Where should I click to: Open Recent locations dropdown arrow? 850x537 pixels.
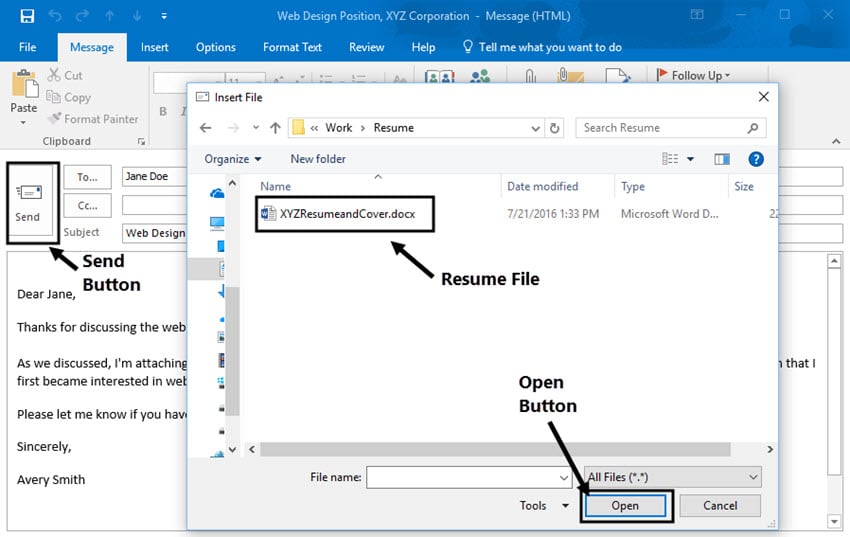click(256, 128)
